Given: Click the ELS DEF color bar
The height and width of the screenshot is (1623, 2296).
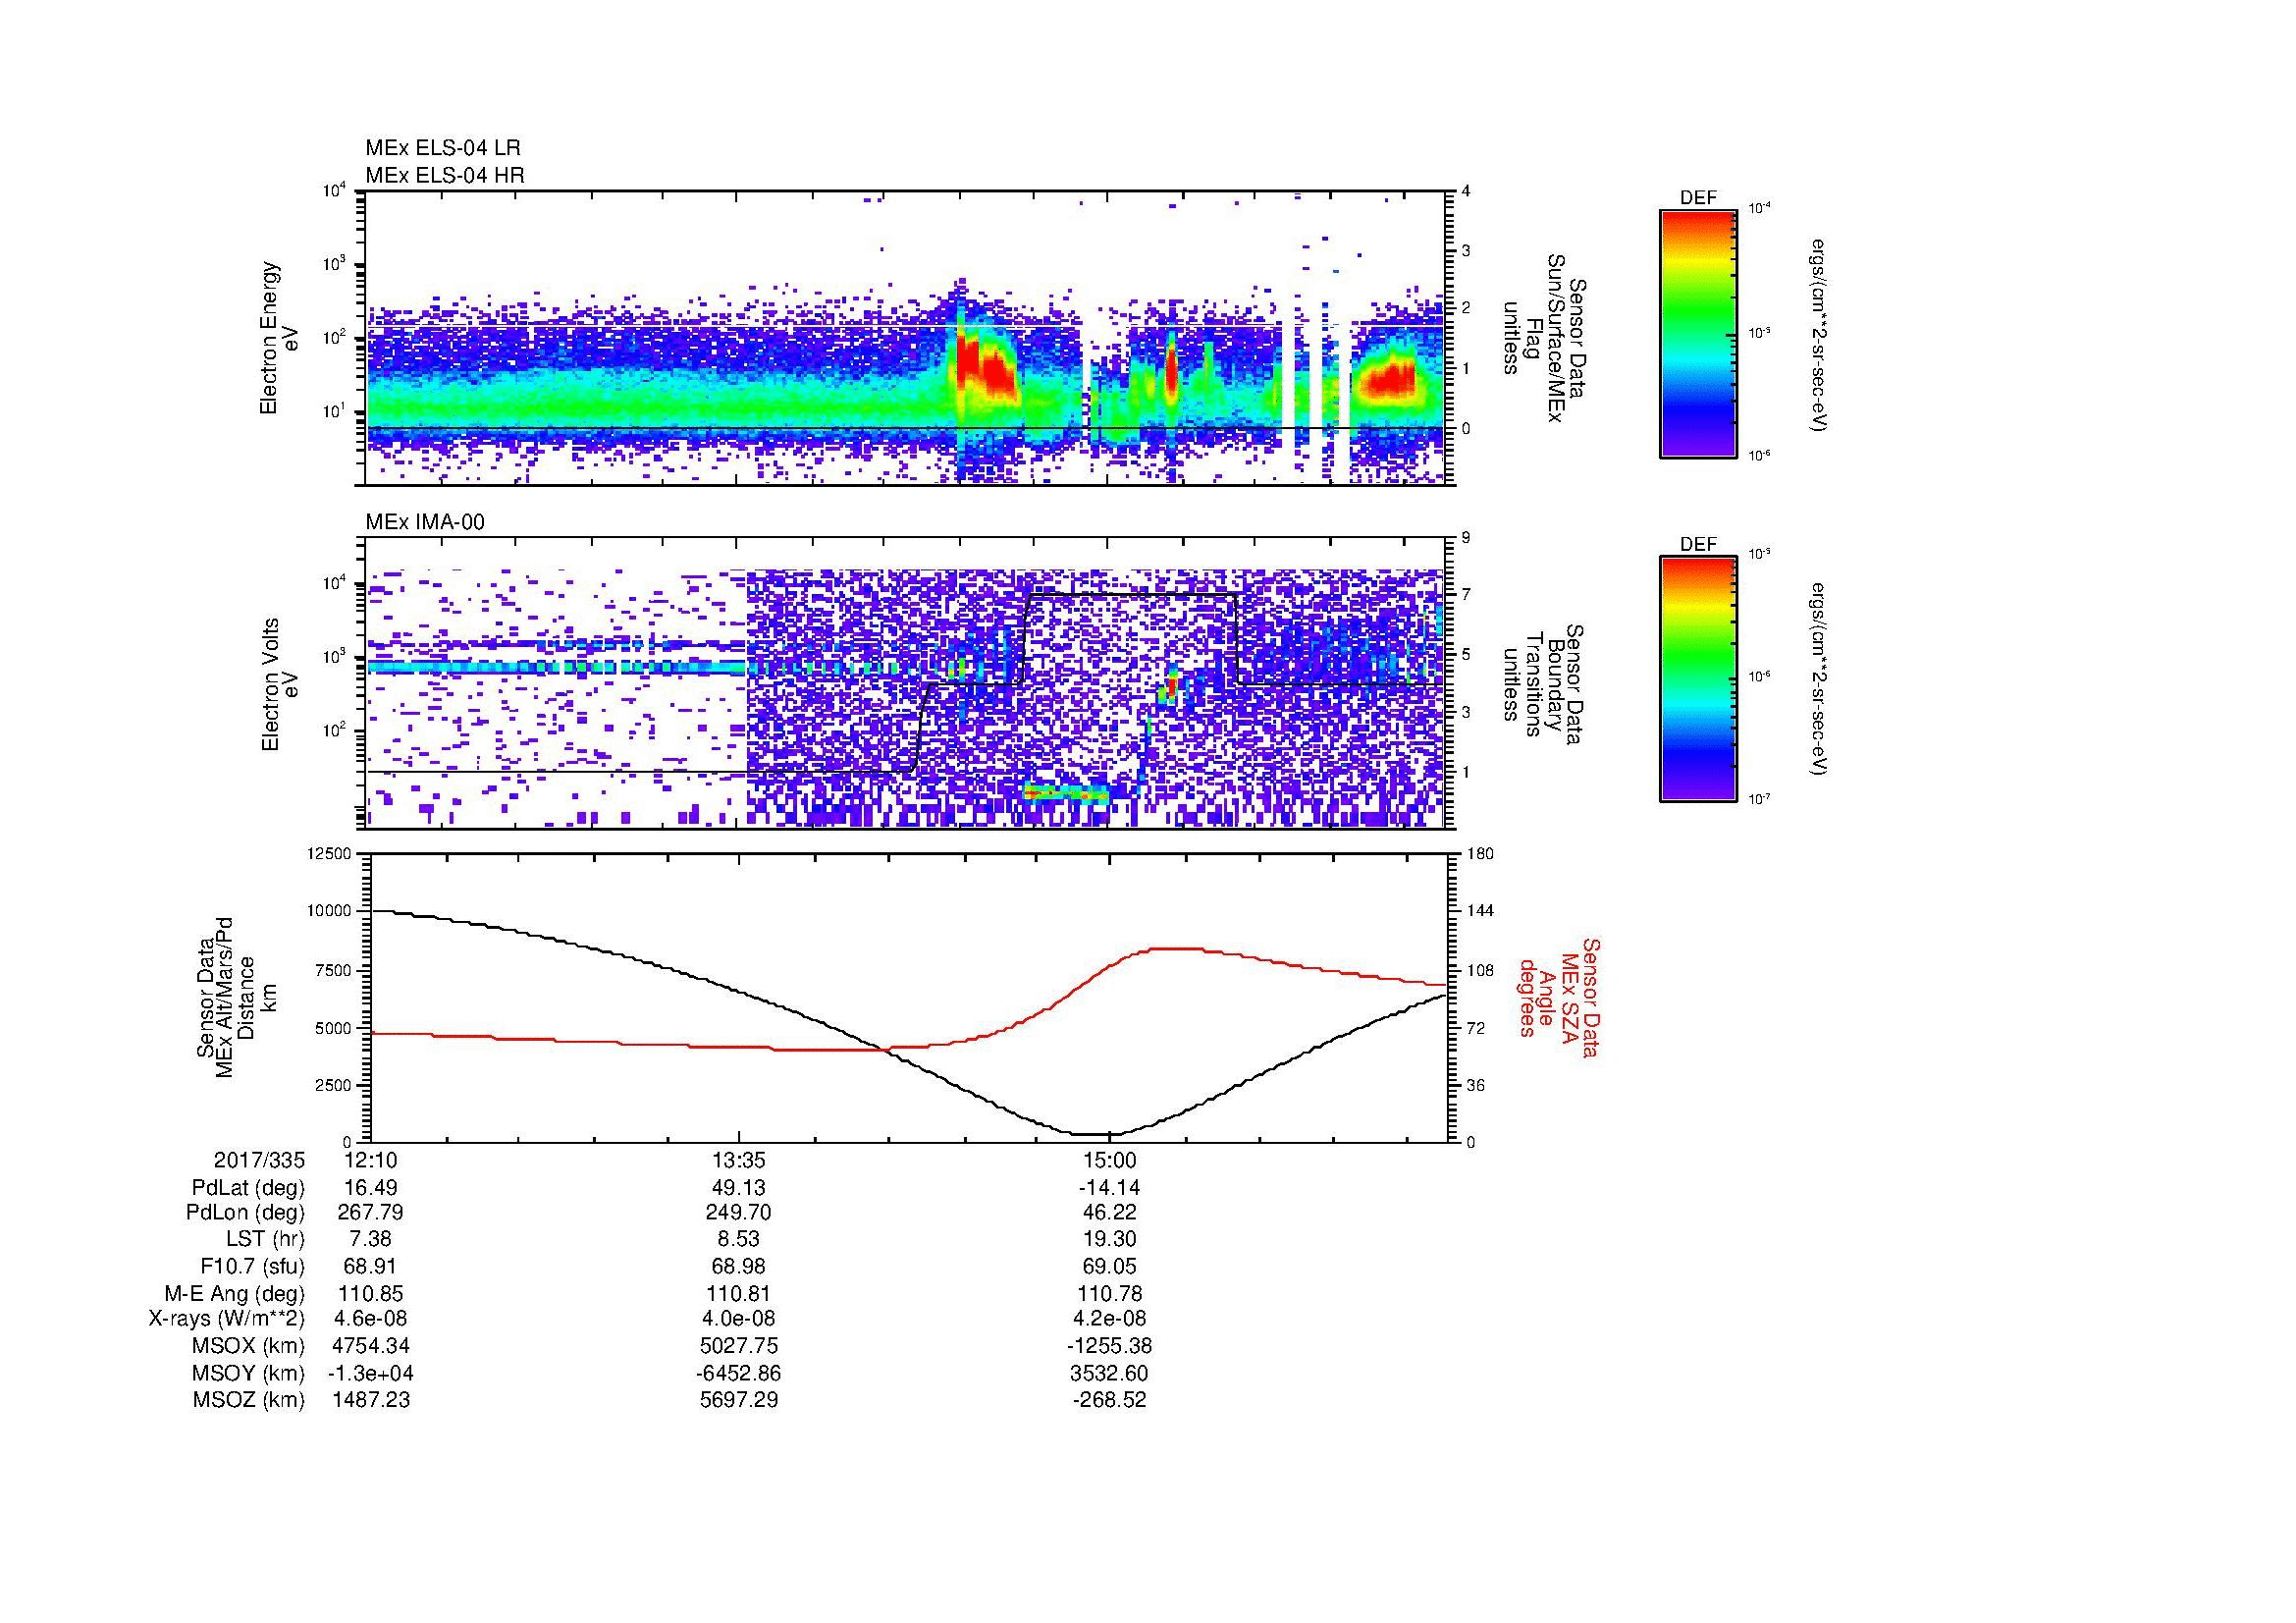Looking at the screenshot, I should (1698, 333).
